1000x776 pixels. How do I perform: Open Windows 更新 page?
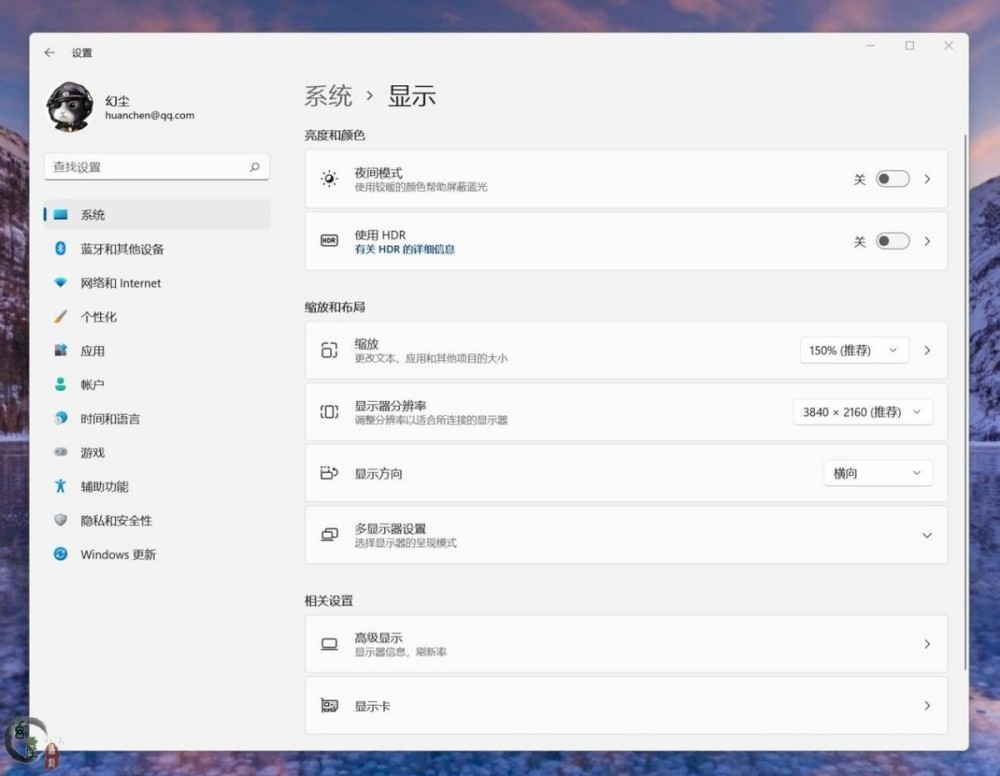point(157,554)
